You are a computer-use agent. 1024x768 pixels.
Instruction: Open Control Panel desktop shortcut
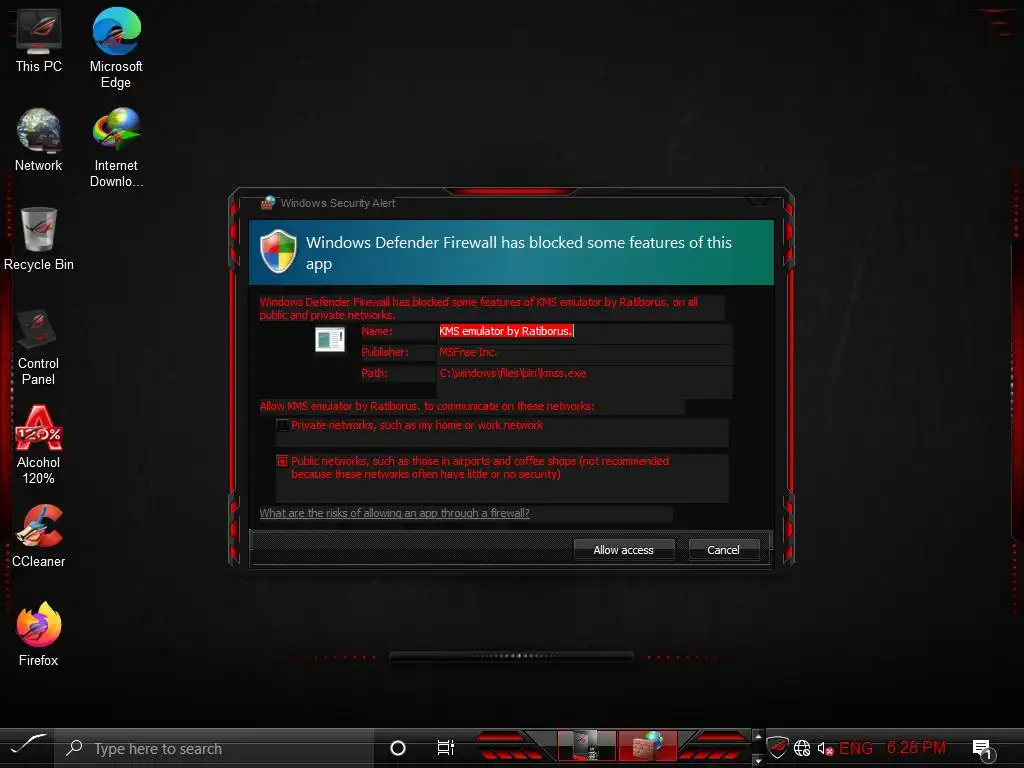[38, 347]
